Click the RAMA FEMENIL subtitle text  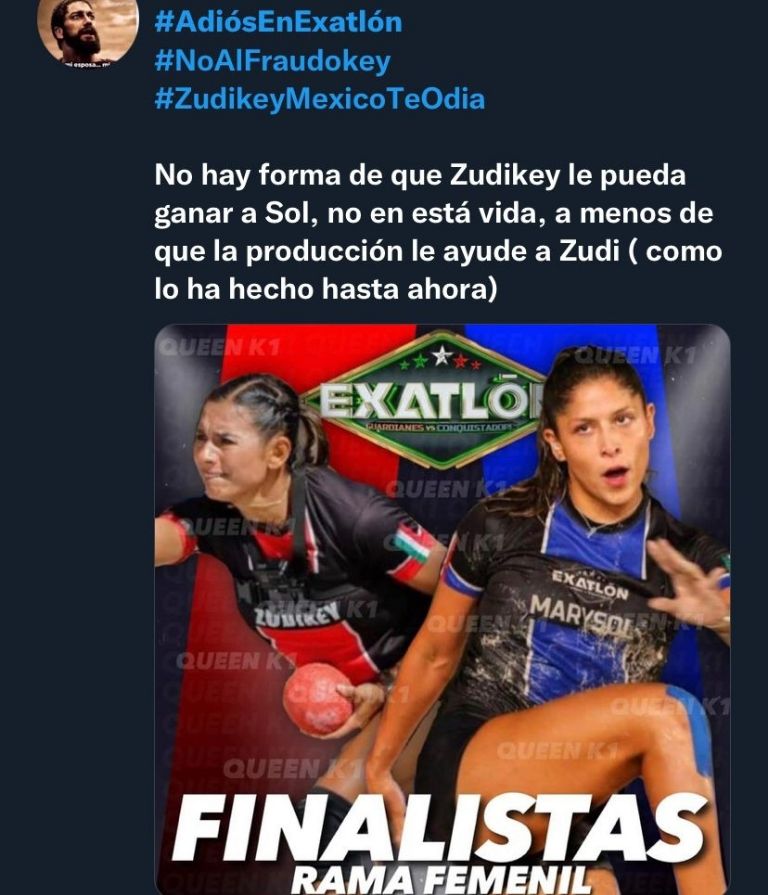[x=440, y=880]
